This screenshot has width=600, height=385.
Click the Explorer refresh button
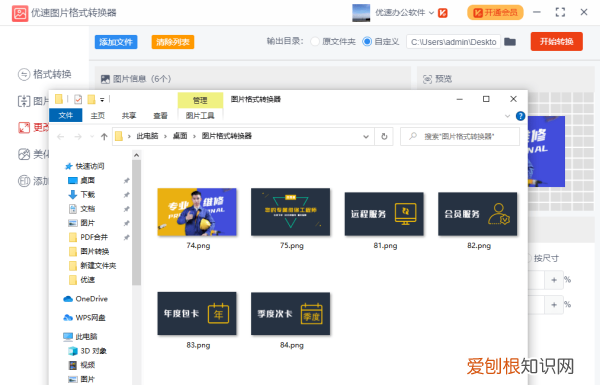tap(384, 136)
